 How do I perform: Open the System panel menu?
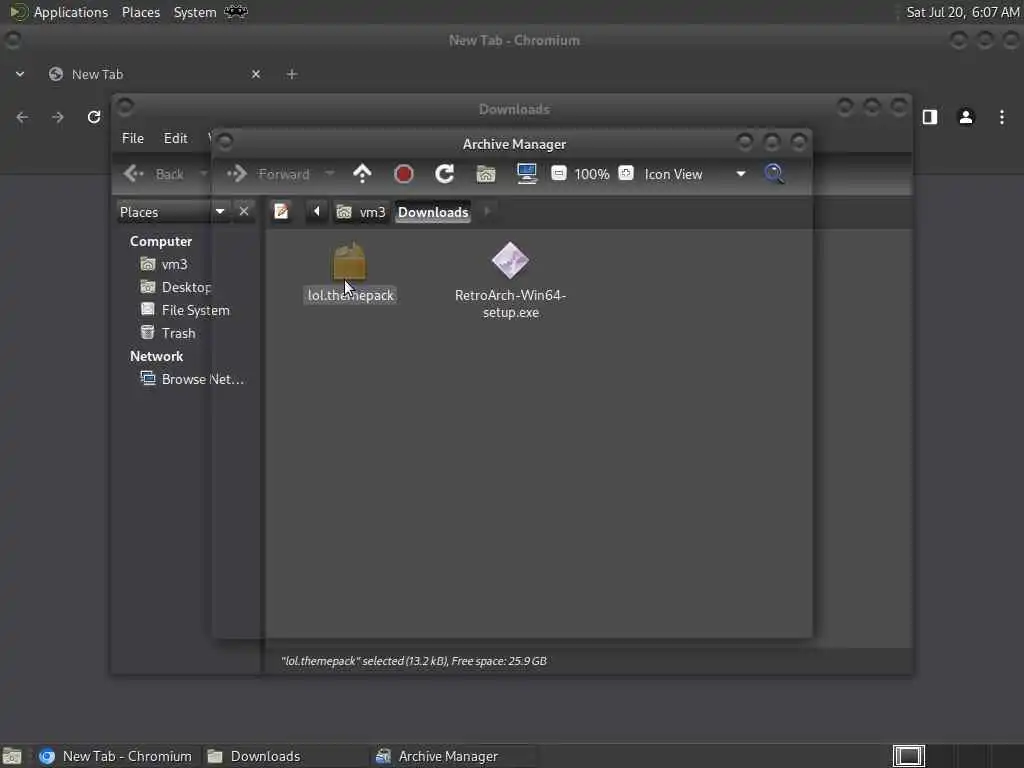click(x=195, y=12)
